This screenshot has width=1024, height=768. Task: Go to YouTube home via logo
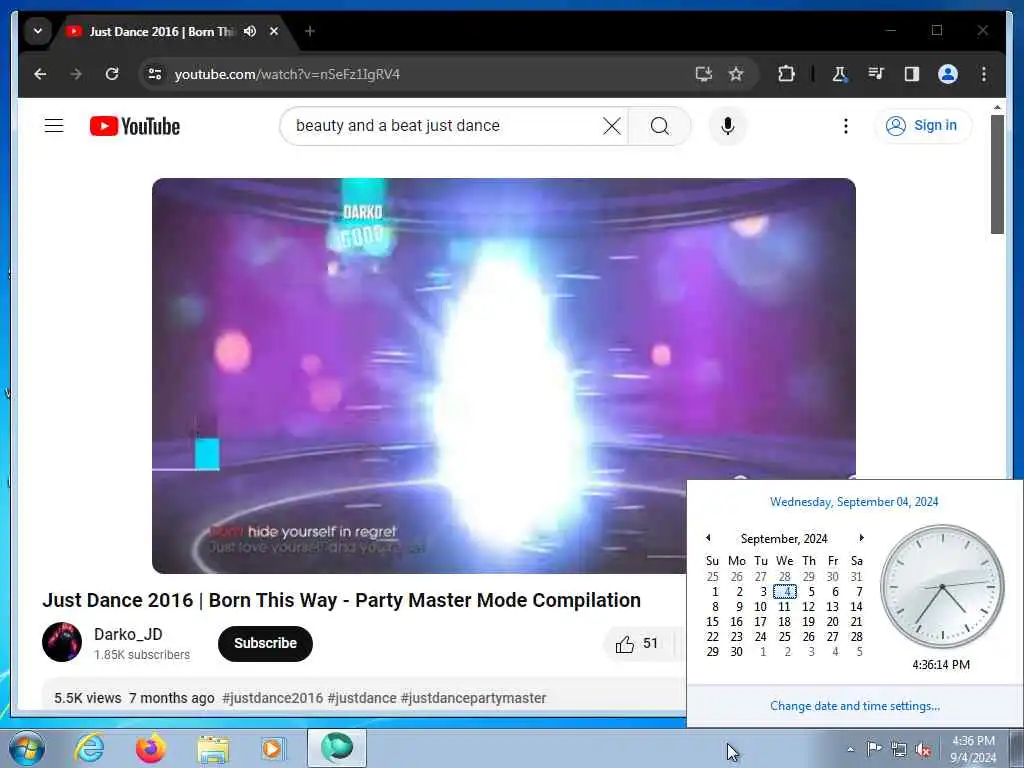[x=135, y=126]
